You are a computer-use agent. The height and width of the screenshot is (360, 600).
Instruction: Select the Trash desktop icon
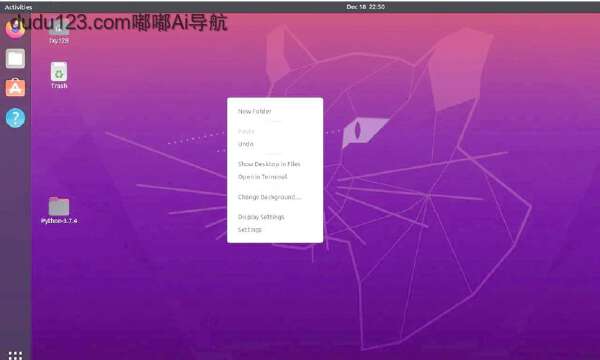(x=59, y=75)
